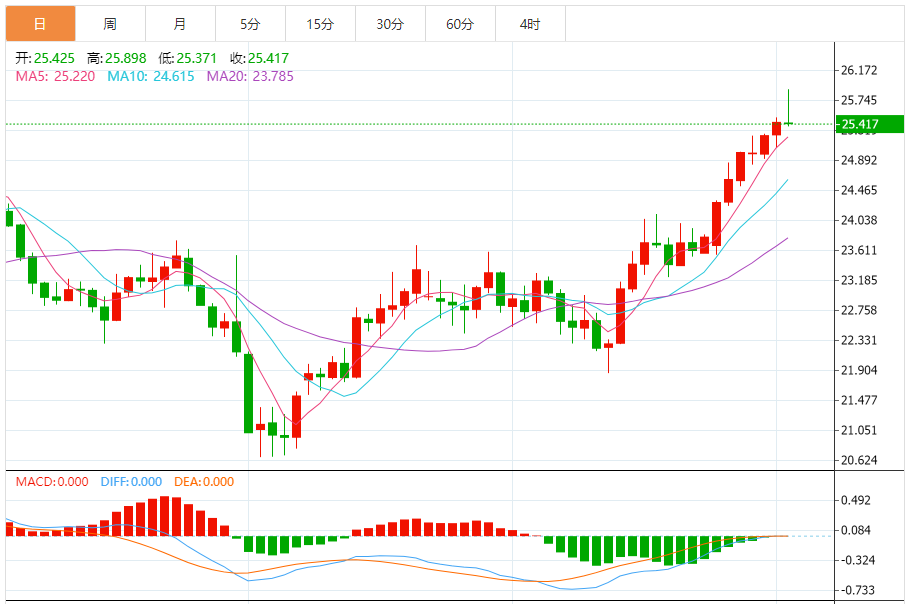The height and width of the screenshot is (604, 910).
Task: Click the 24.465 price axis label
Action: pyautogui.click(x=860, y=190)
